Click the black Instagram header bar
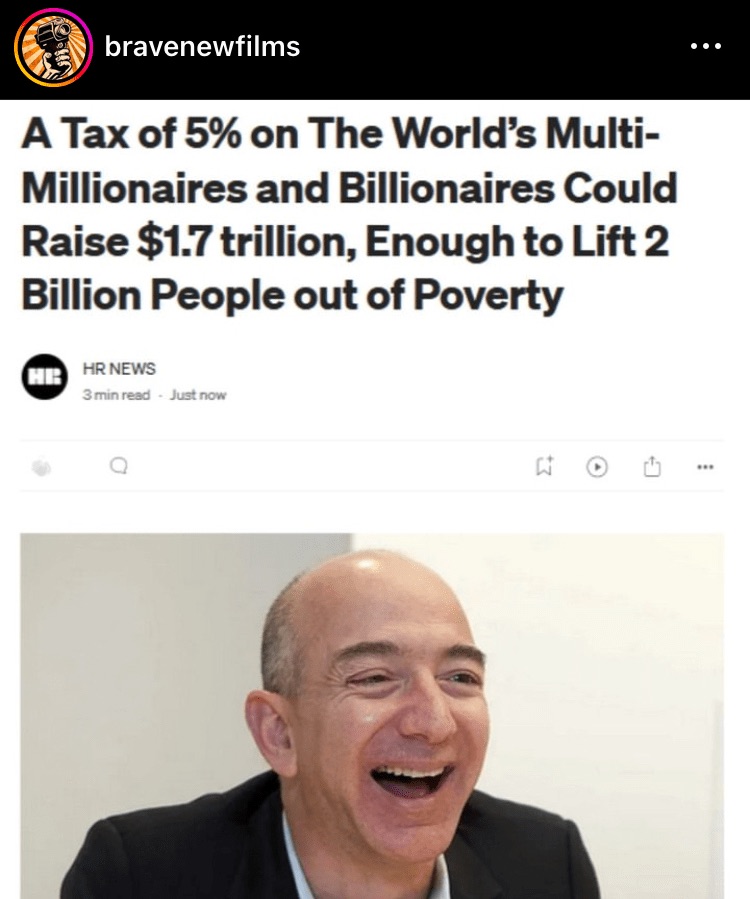Image resolution: width=750 pixels, height=899 pixels. coord(375,50)
